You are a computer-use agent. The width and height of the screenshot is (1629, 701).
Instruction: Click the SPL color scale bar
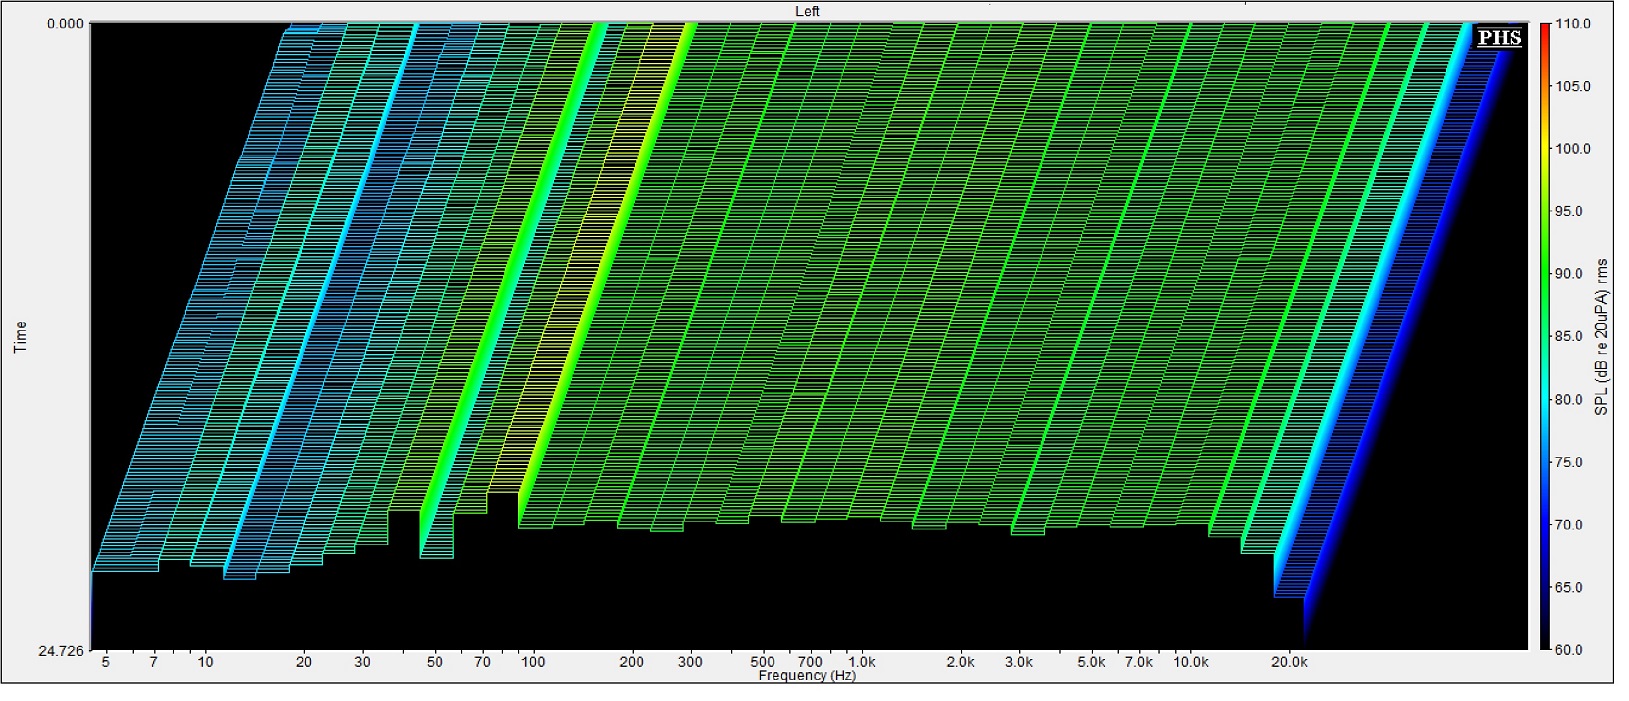click(x=1545, y=336)
